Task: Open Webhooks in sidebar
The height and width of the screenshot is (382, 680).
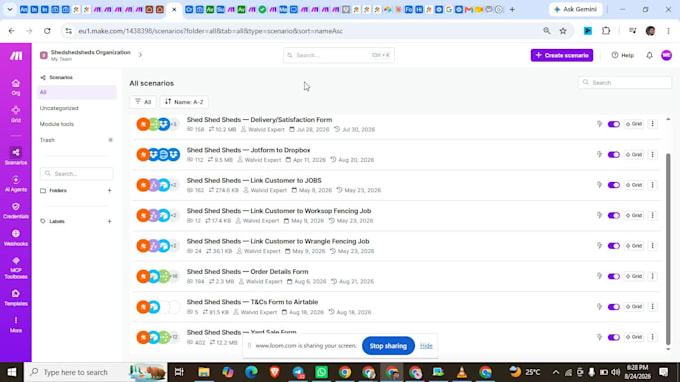Action: click(16, 238)
